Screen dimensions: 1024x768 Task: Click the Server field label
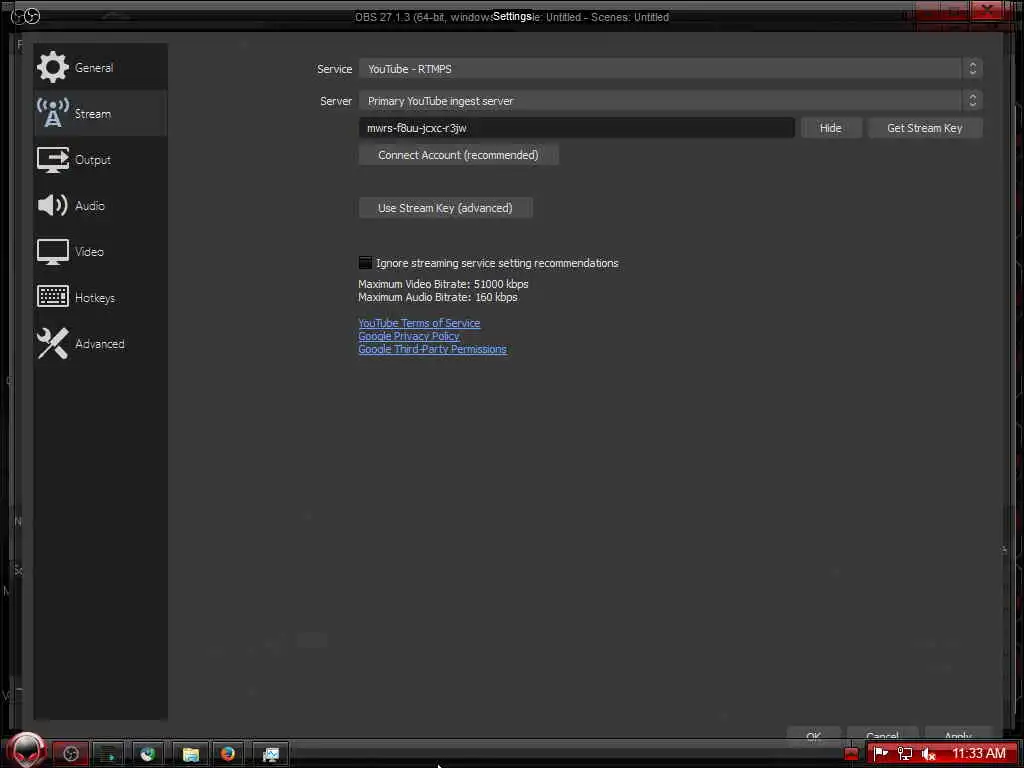click(x=336, y=101)
